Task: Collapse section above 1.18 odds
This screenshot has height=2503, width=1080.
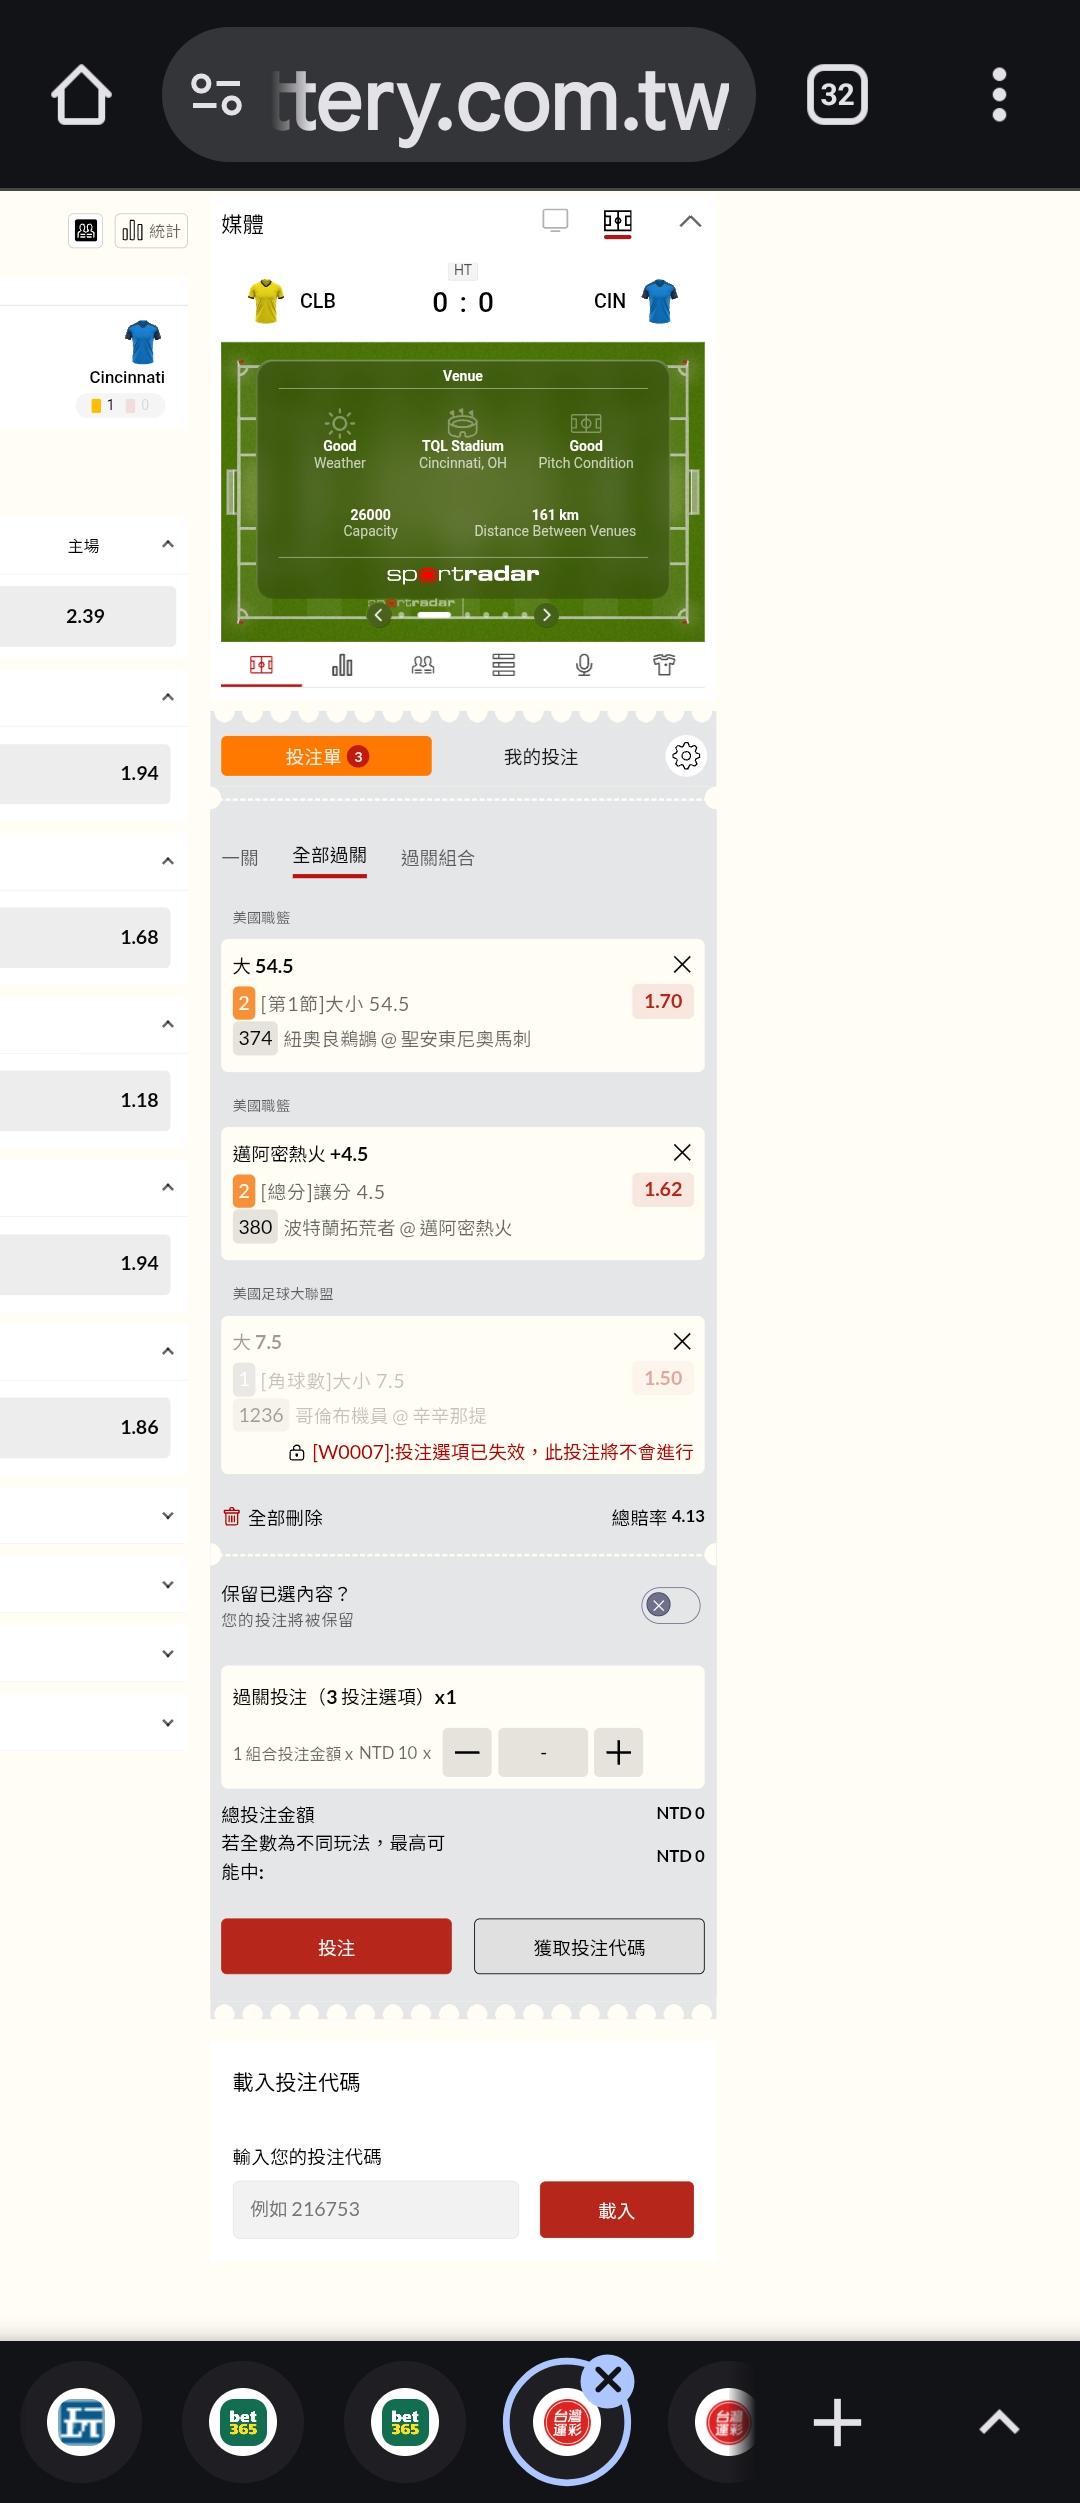Action: tap(167, 1024)
